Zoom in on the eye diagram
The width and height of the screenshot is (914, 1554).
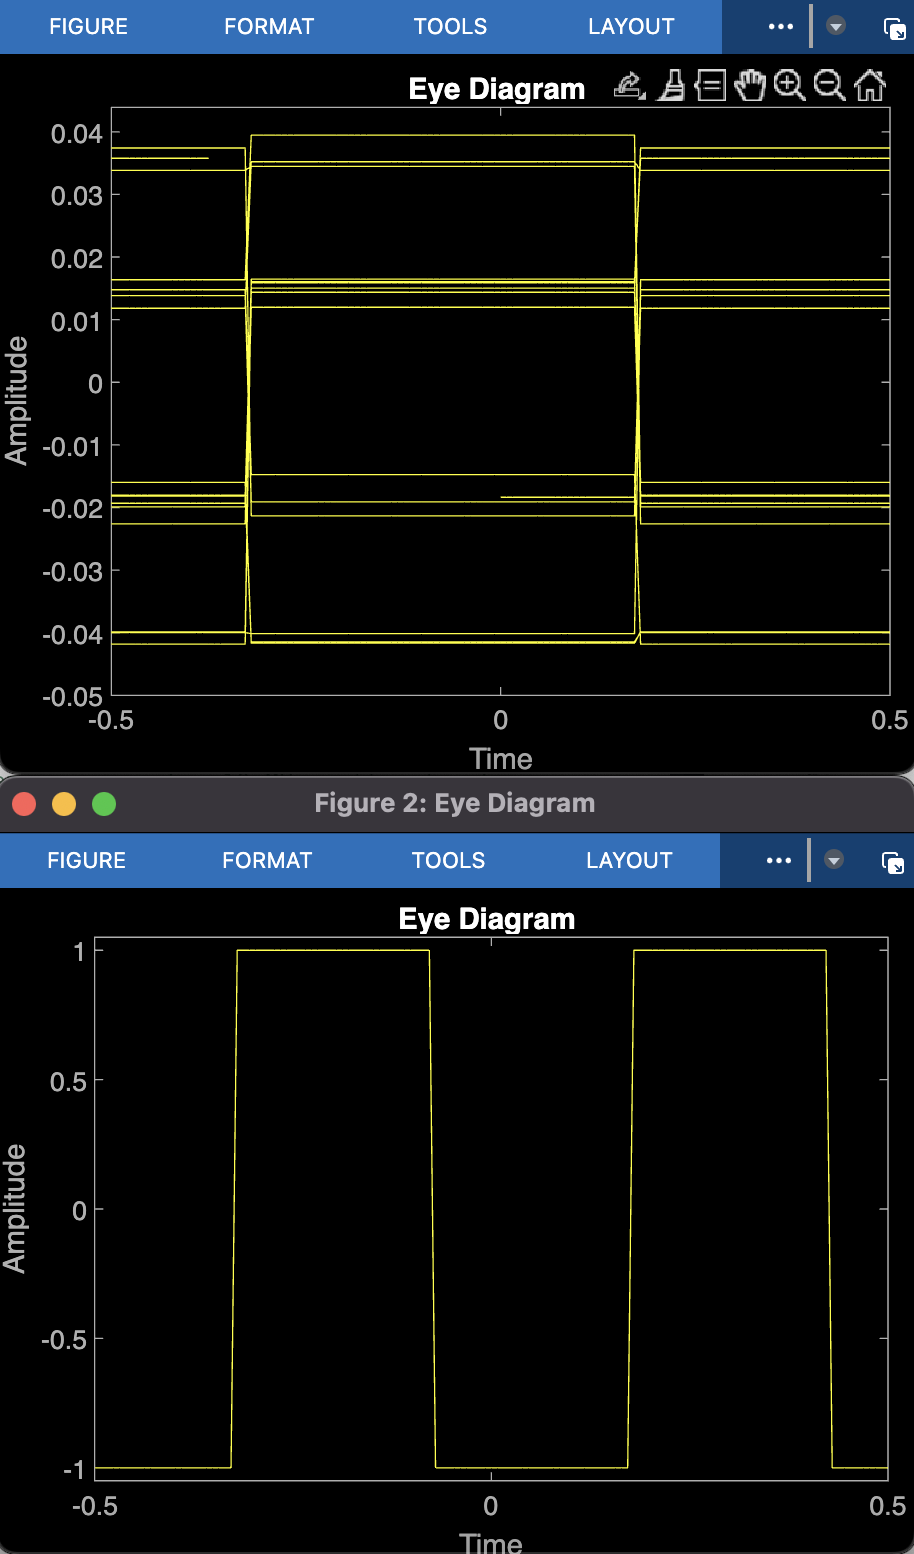791,86
